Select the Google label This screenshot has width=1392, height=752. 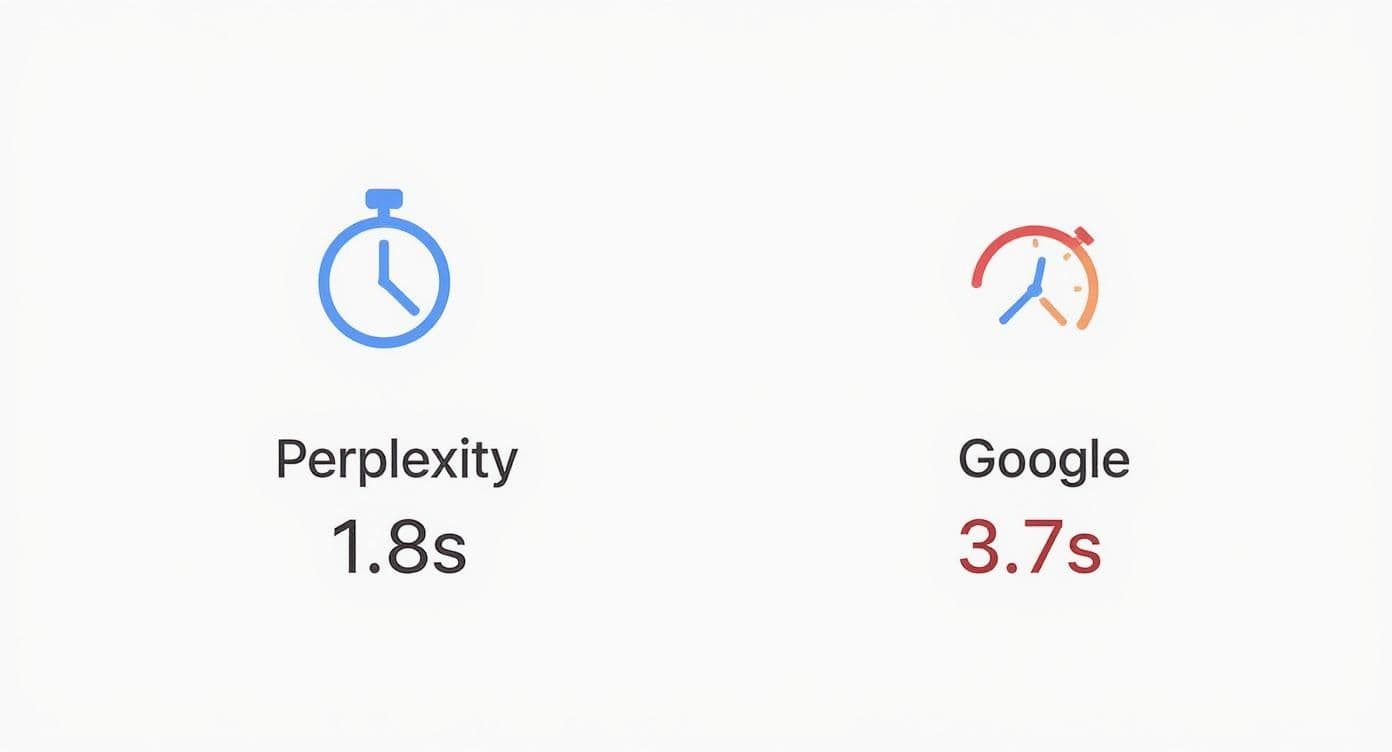coord(1044,460)
